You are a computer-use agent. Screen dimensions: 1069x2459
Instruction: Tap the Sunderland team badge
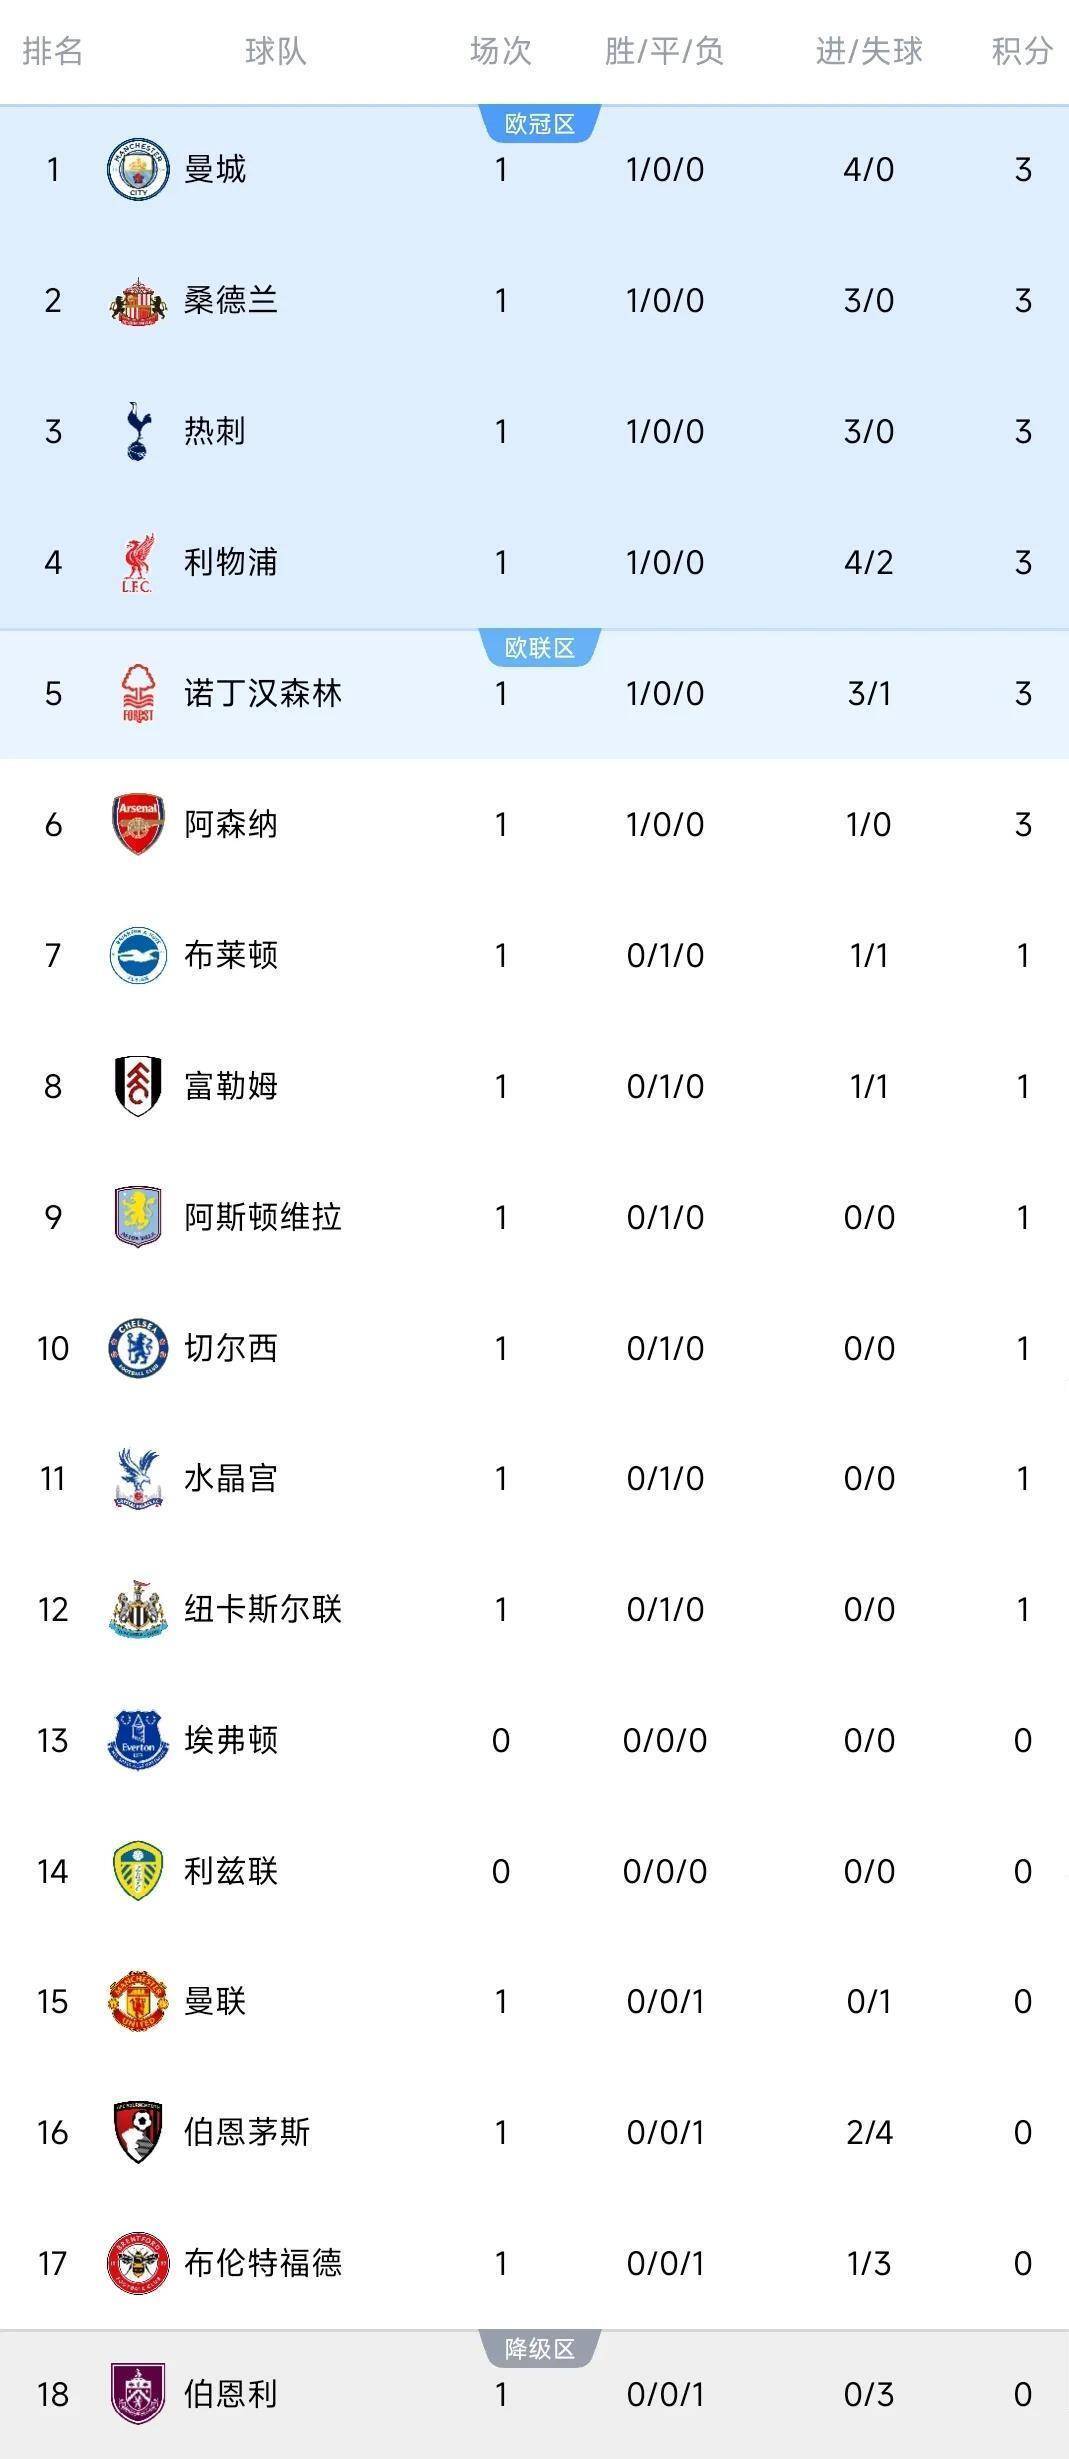pyautogui.click(x=138, y=300)
